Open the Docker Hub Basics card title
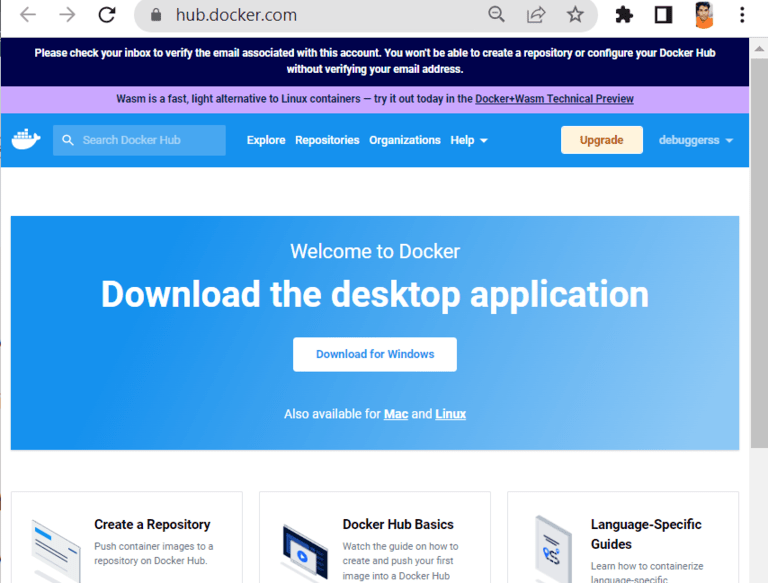The width and height of the screenshot is (768, 583). click(x=398, y=524)
